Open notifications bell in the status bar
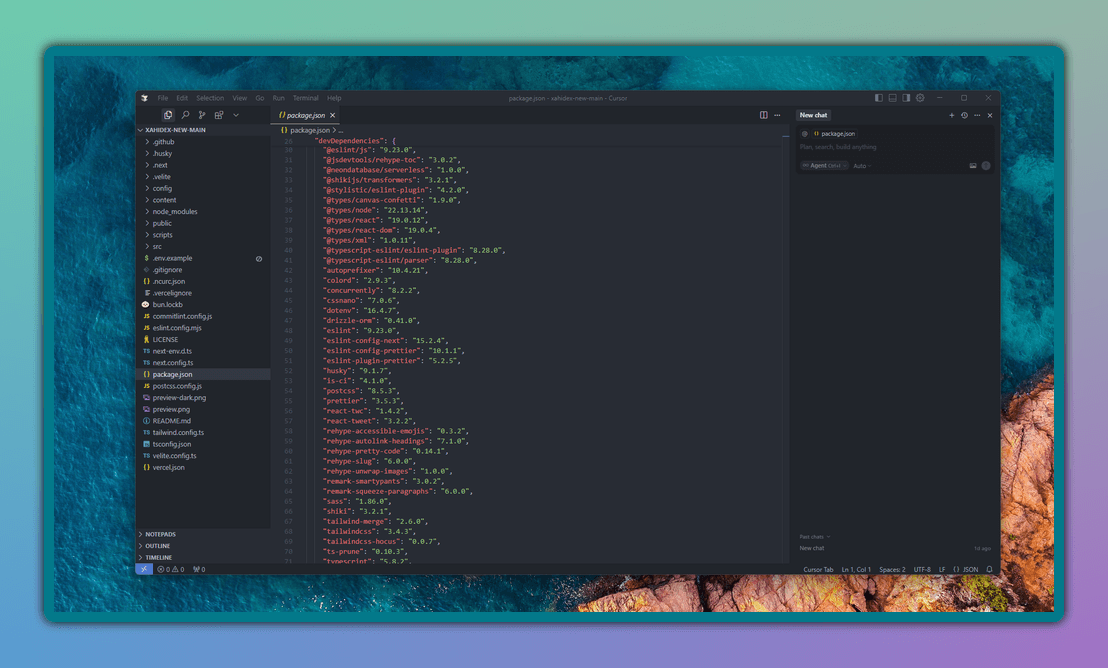 [990, 568]
